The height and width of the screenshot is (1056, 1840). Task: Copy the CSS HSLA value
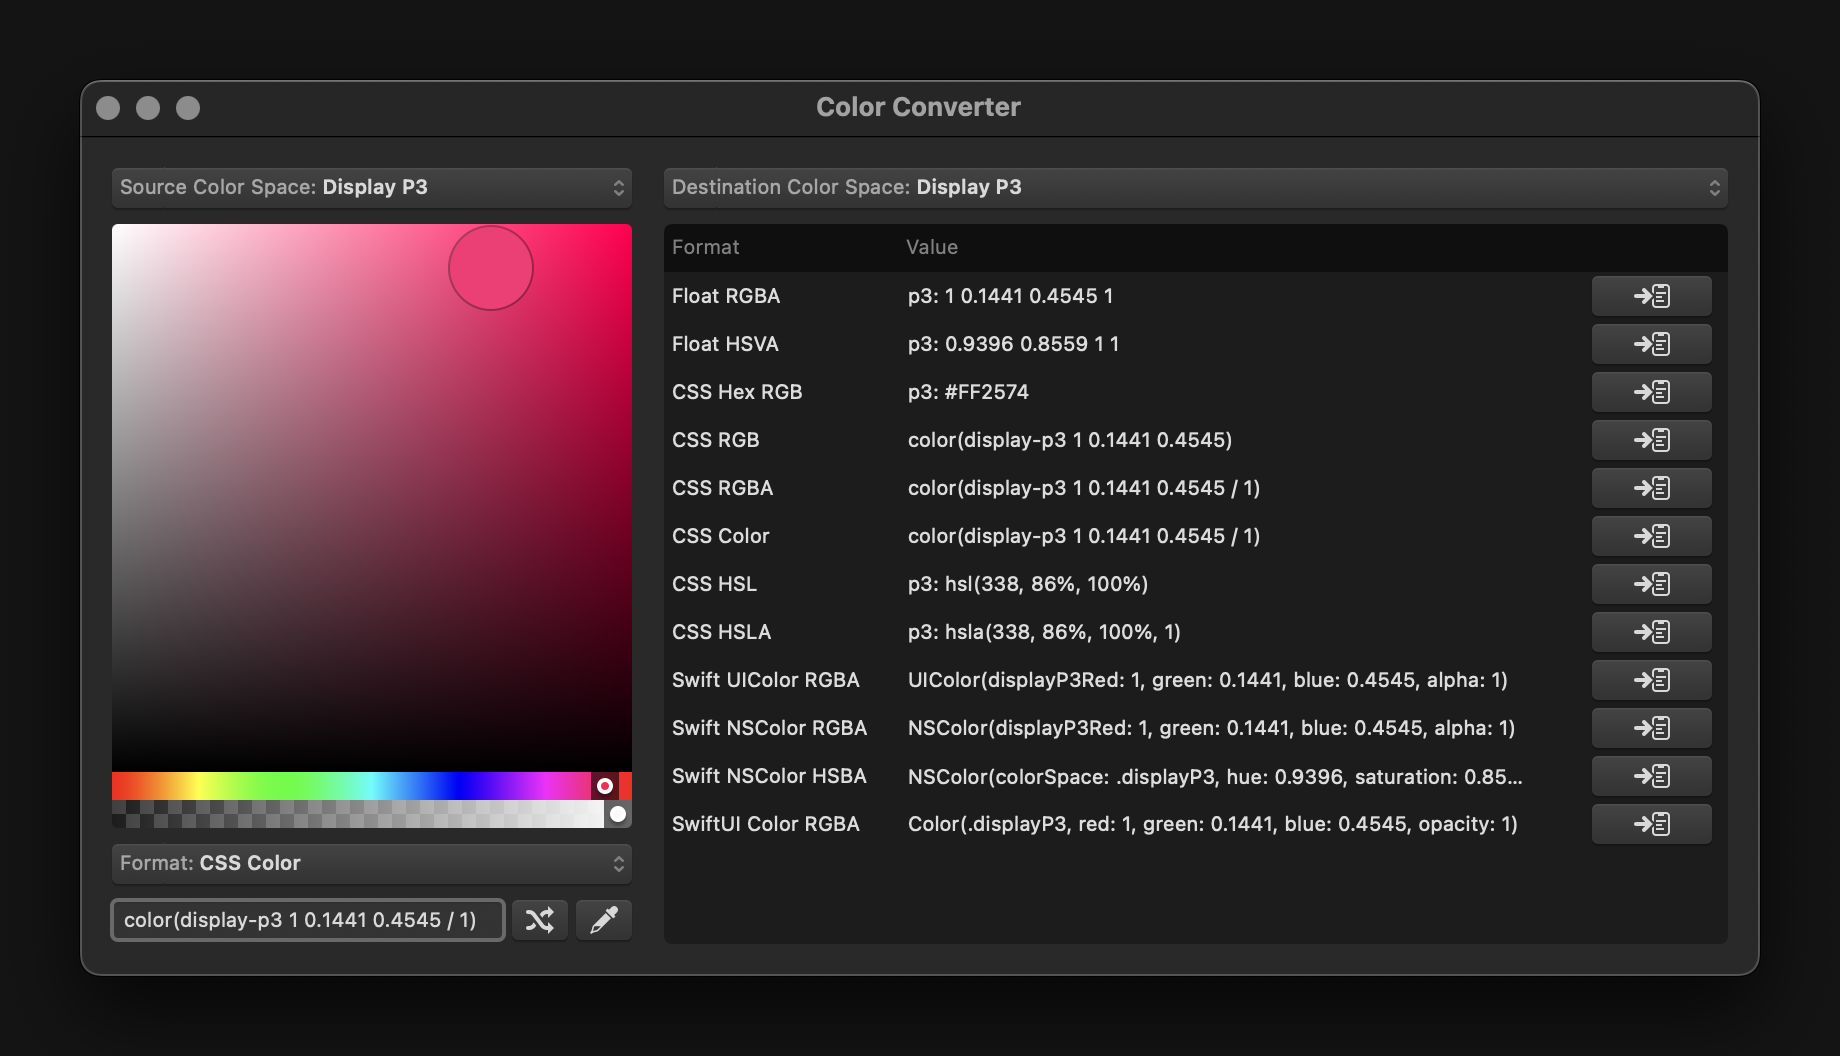coord(1651,632)
